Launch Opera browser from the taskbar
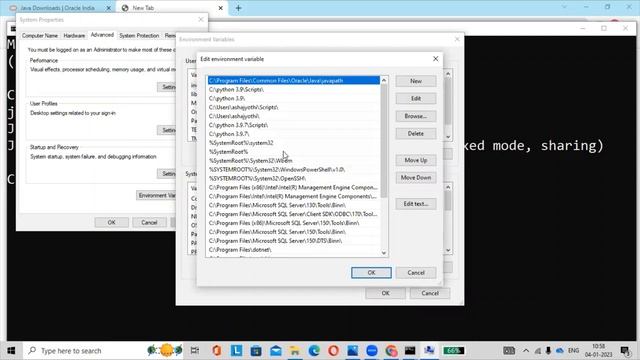The height and width of the screenshot is (360, 640). [x=333, y=351]
